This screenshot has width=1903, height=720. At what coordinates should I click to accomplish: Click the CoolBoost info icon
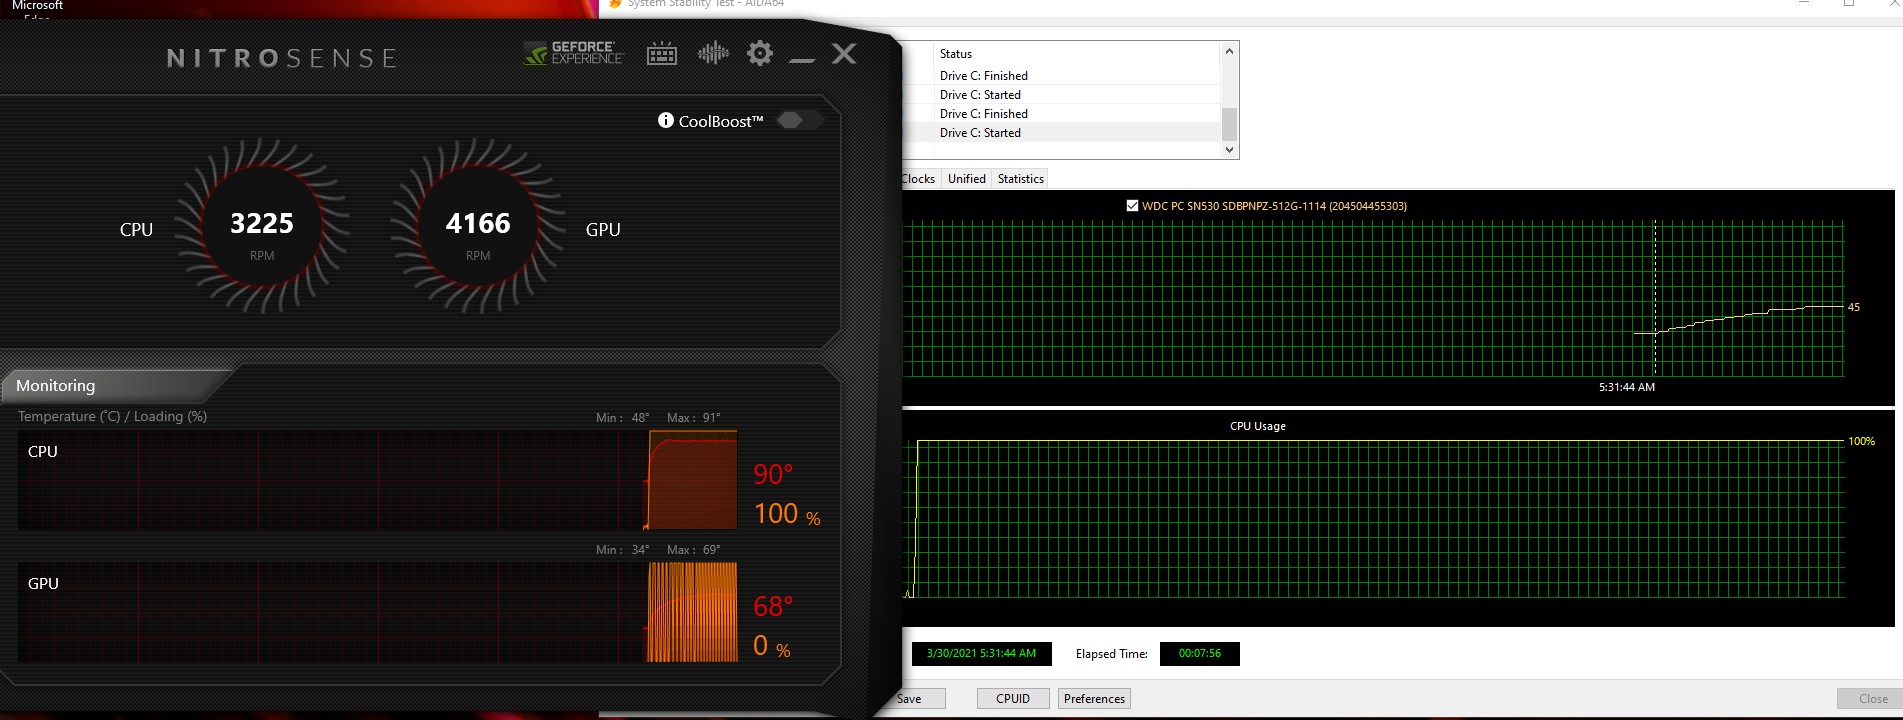666,121
